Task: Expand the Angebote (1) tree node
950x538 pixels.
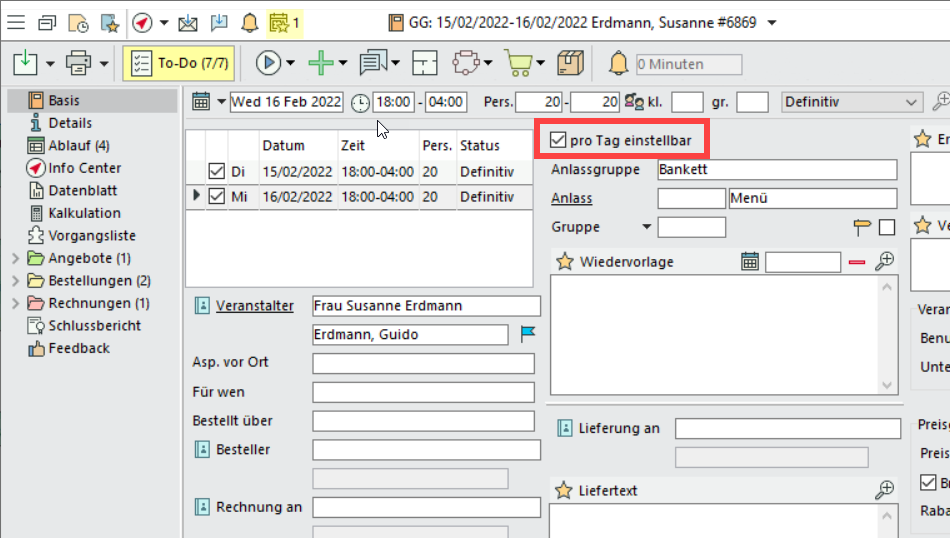Action: [x=15, y=258]
